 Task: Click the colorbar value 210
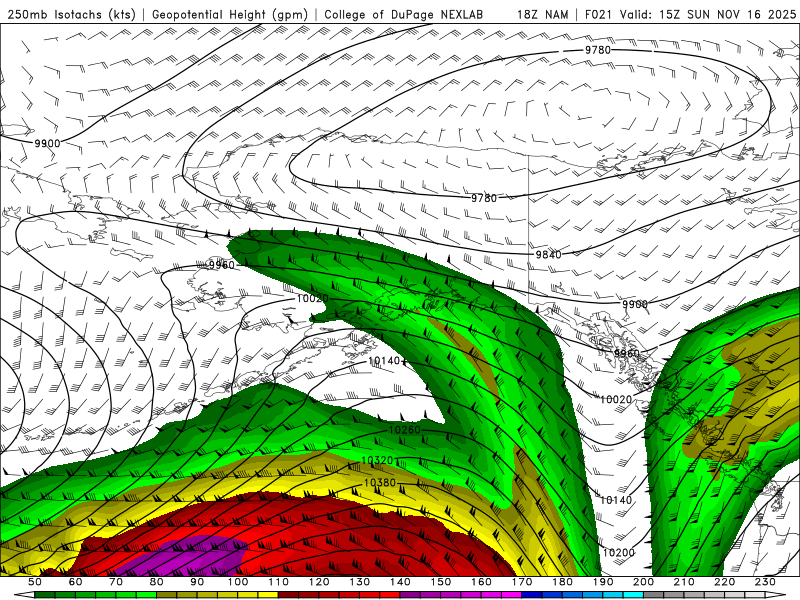click(x=685, y=582)
